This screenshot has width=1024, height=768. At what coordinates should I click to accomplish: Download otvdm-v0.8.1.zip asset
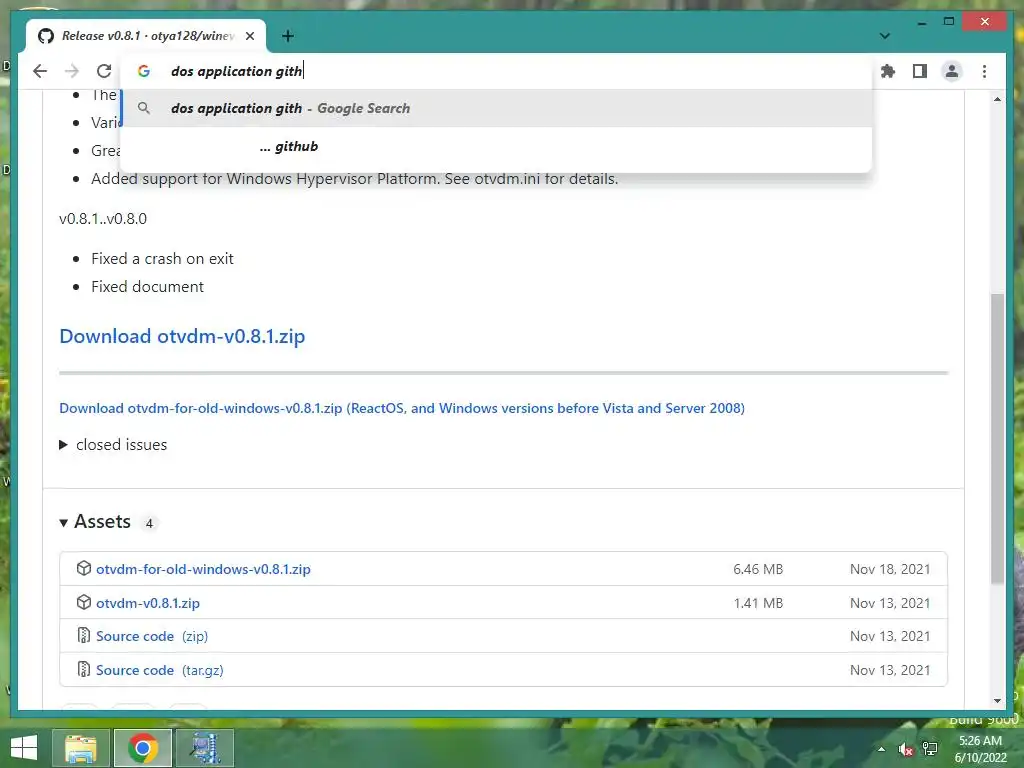(x=148, y=603)
